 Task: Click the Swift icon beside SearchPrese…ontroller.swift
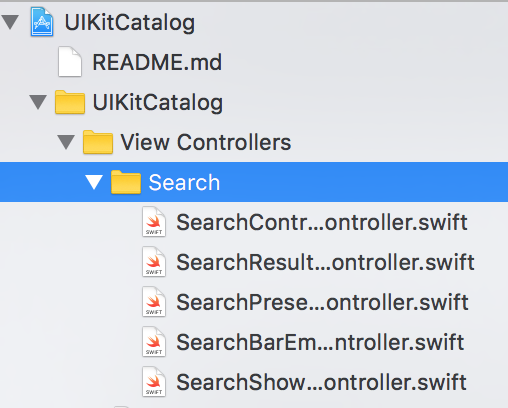[x=154, y=302]
